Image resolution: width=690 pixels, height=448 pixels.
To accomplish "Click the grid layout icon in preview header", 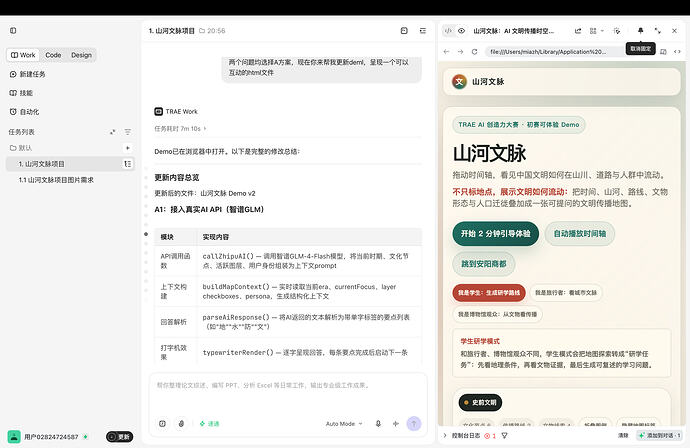I will pyautogui.click(x=593, y=31).
